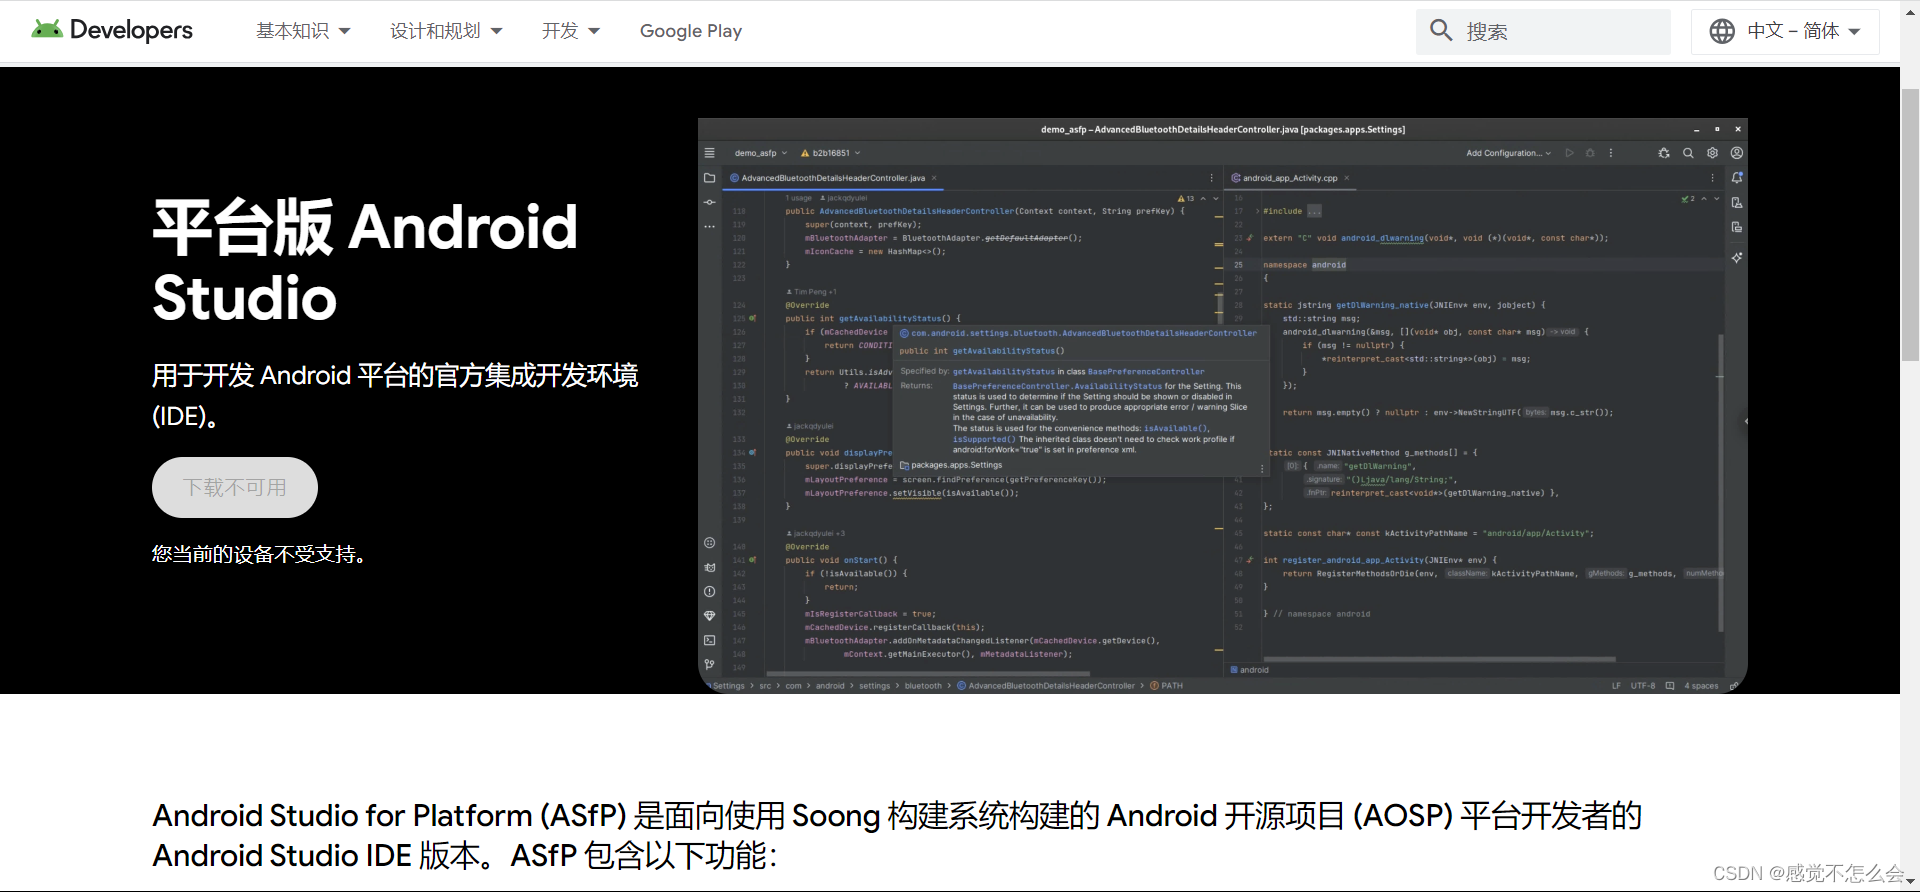Click BasePreferenceController link in doc popup
1920x892 pixels.
[x=1146, y=371]
